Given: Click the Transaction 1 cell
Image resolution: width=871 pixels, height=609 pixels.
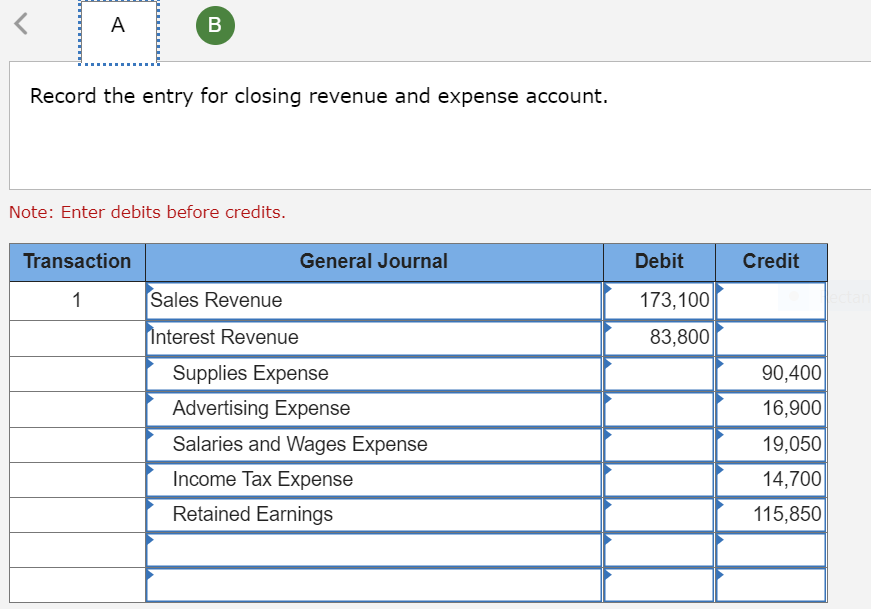Looking at the screenshot, I should (76, 300).
